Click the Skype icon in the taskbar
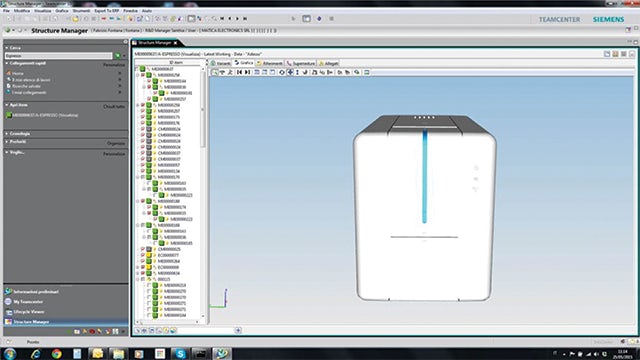The width and height of the screenshot is (640, 360). point(180,353)
